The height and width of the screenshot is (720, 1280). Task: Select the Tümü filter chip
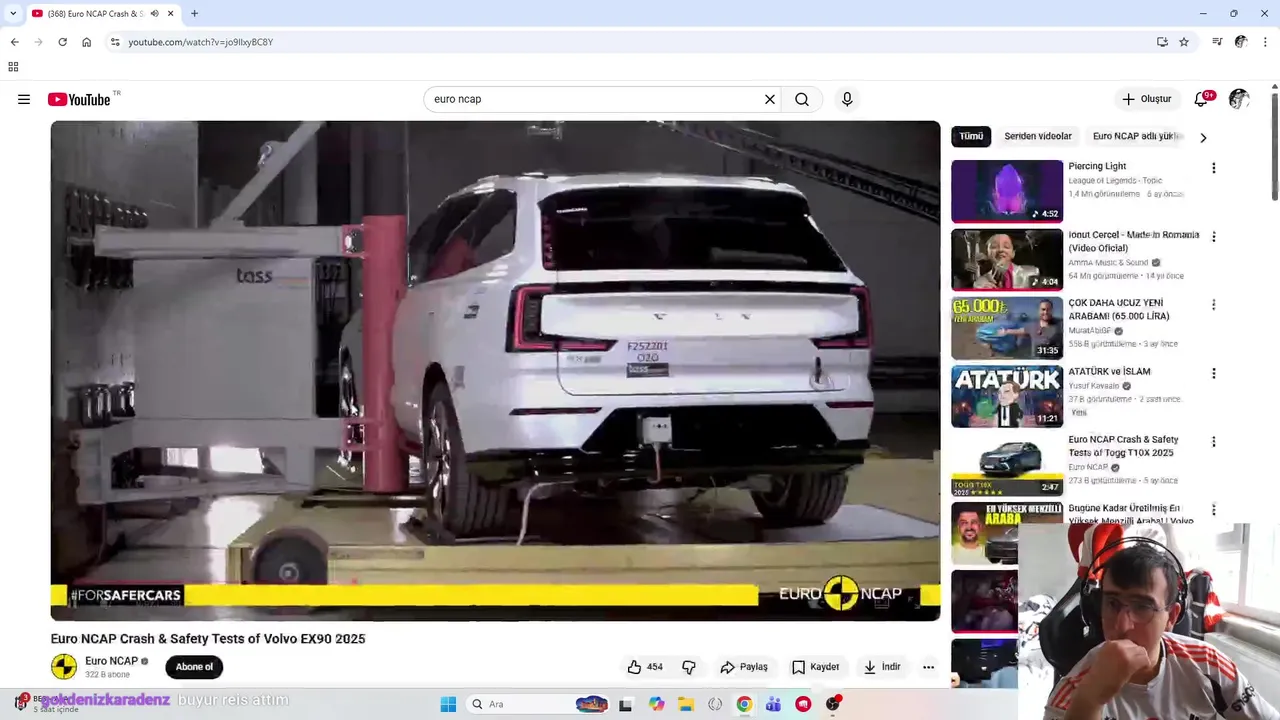[x=971, y=136]
